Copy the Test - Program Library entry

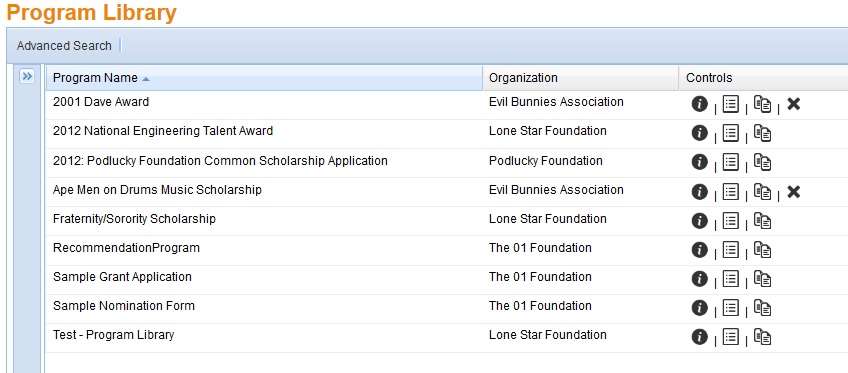coord(762,337)
